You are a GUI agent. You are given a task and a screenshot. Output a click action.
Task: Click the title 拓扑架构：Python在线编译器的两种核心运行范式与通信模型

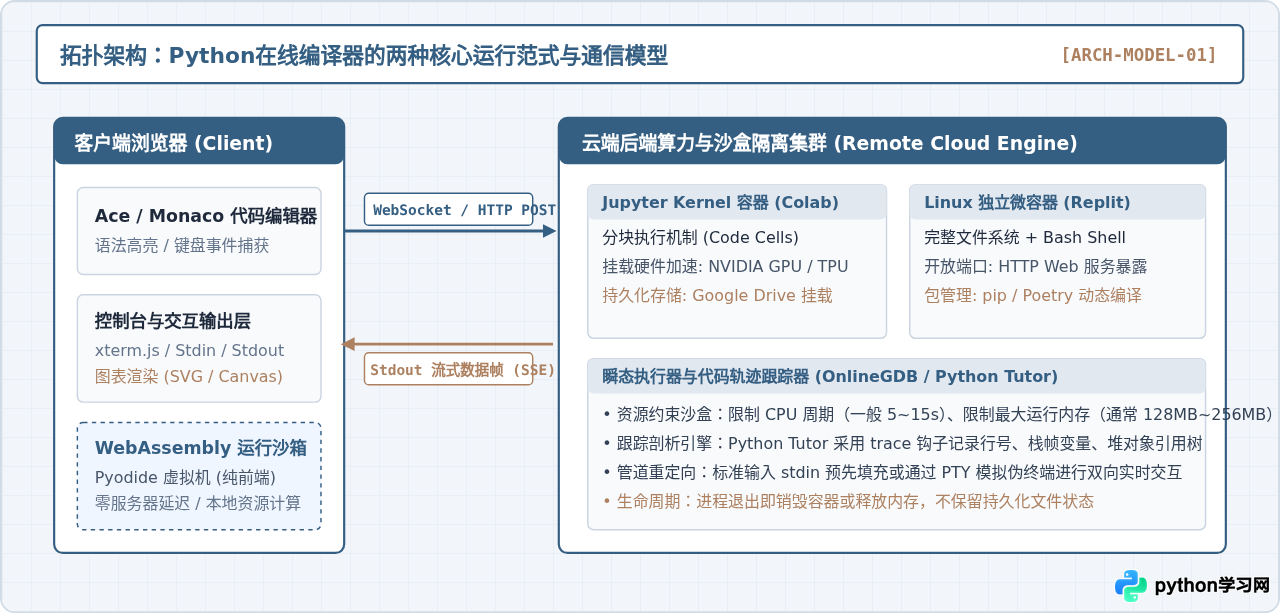click(x=363, y=55)
